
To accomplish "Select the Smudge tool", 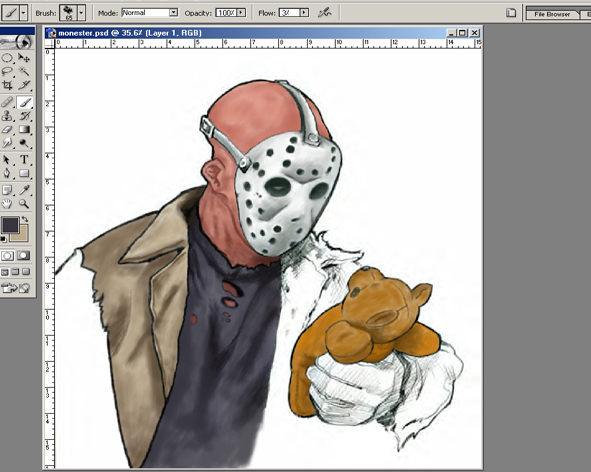I will click(8, 143).
